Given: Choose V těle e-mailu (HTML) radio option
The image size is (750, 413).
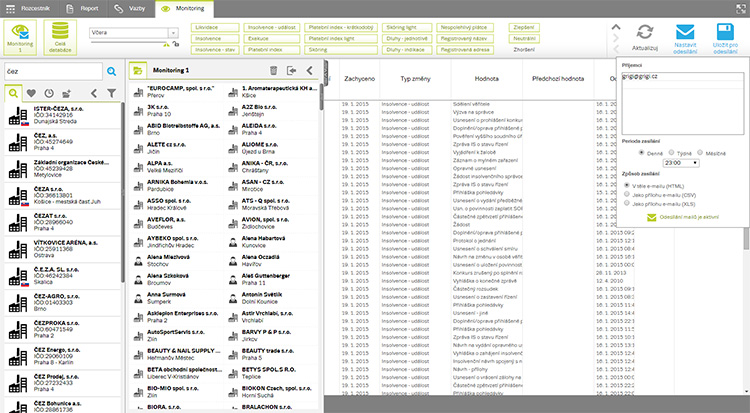Looking at the screenshot, I should tap(627, 185).
